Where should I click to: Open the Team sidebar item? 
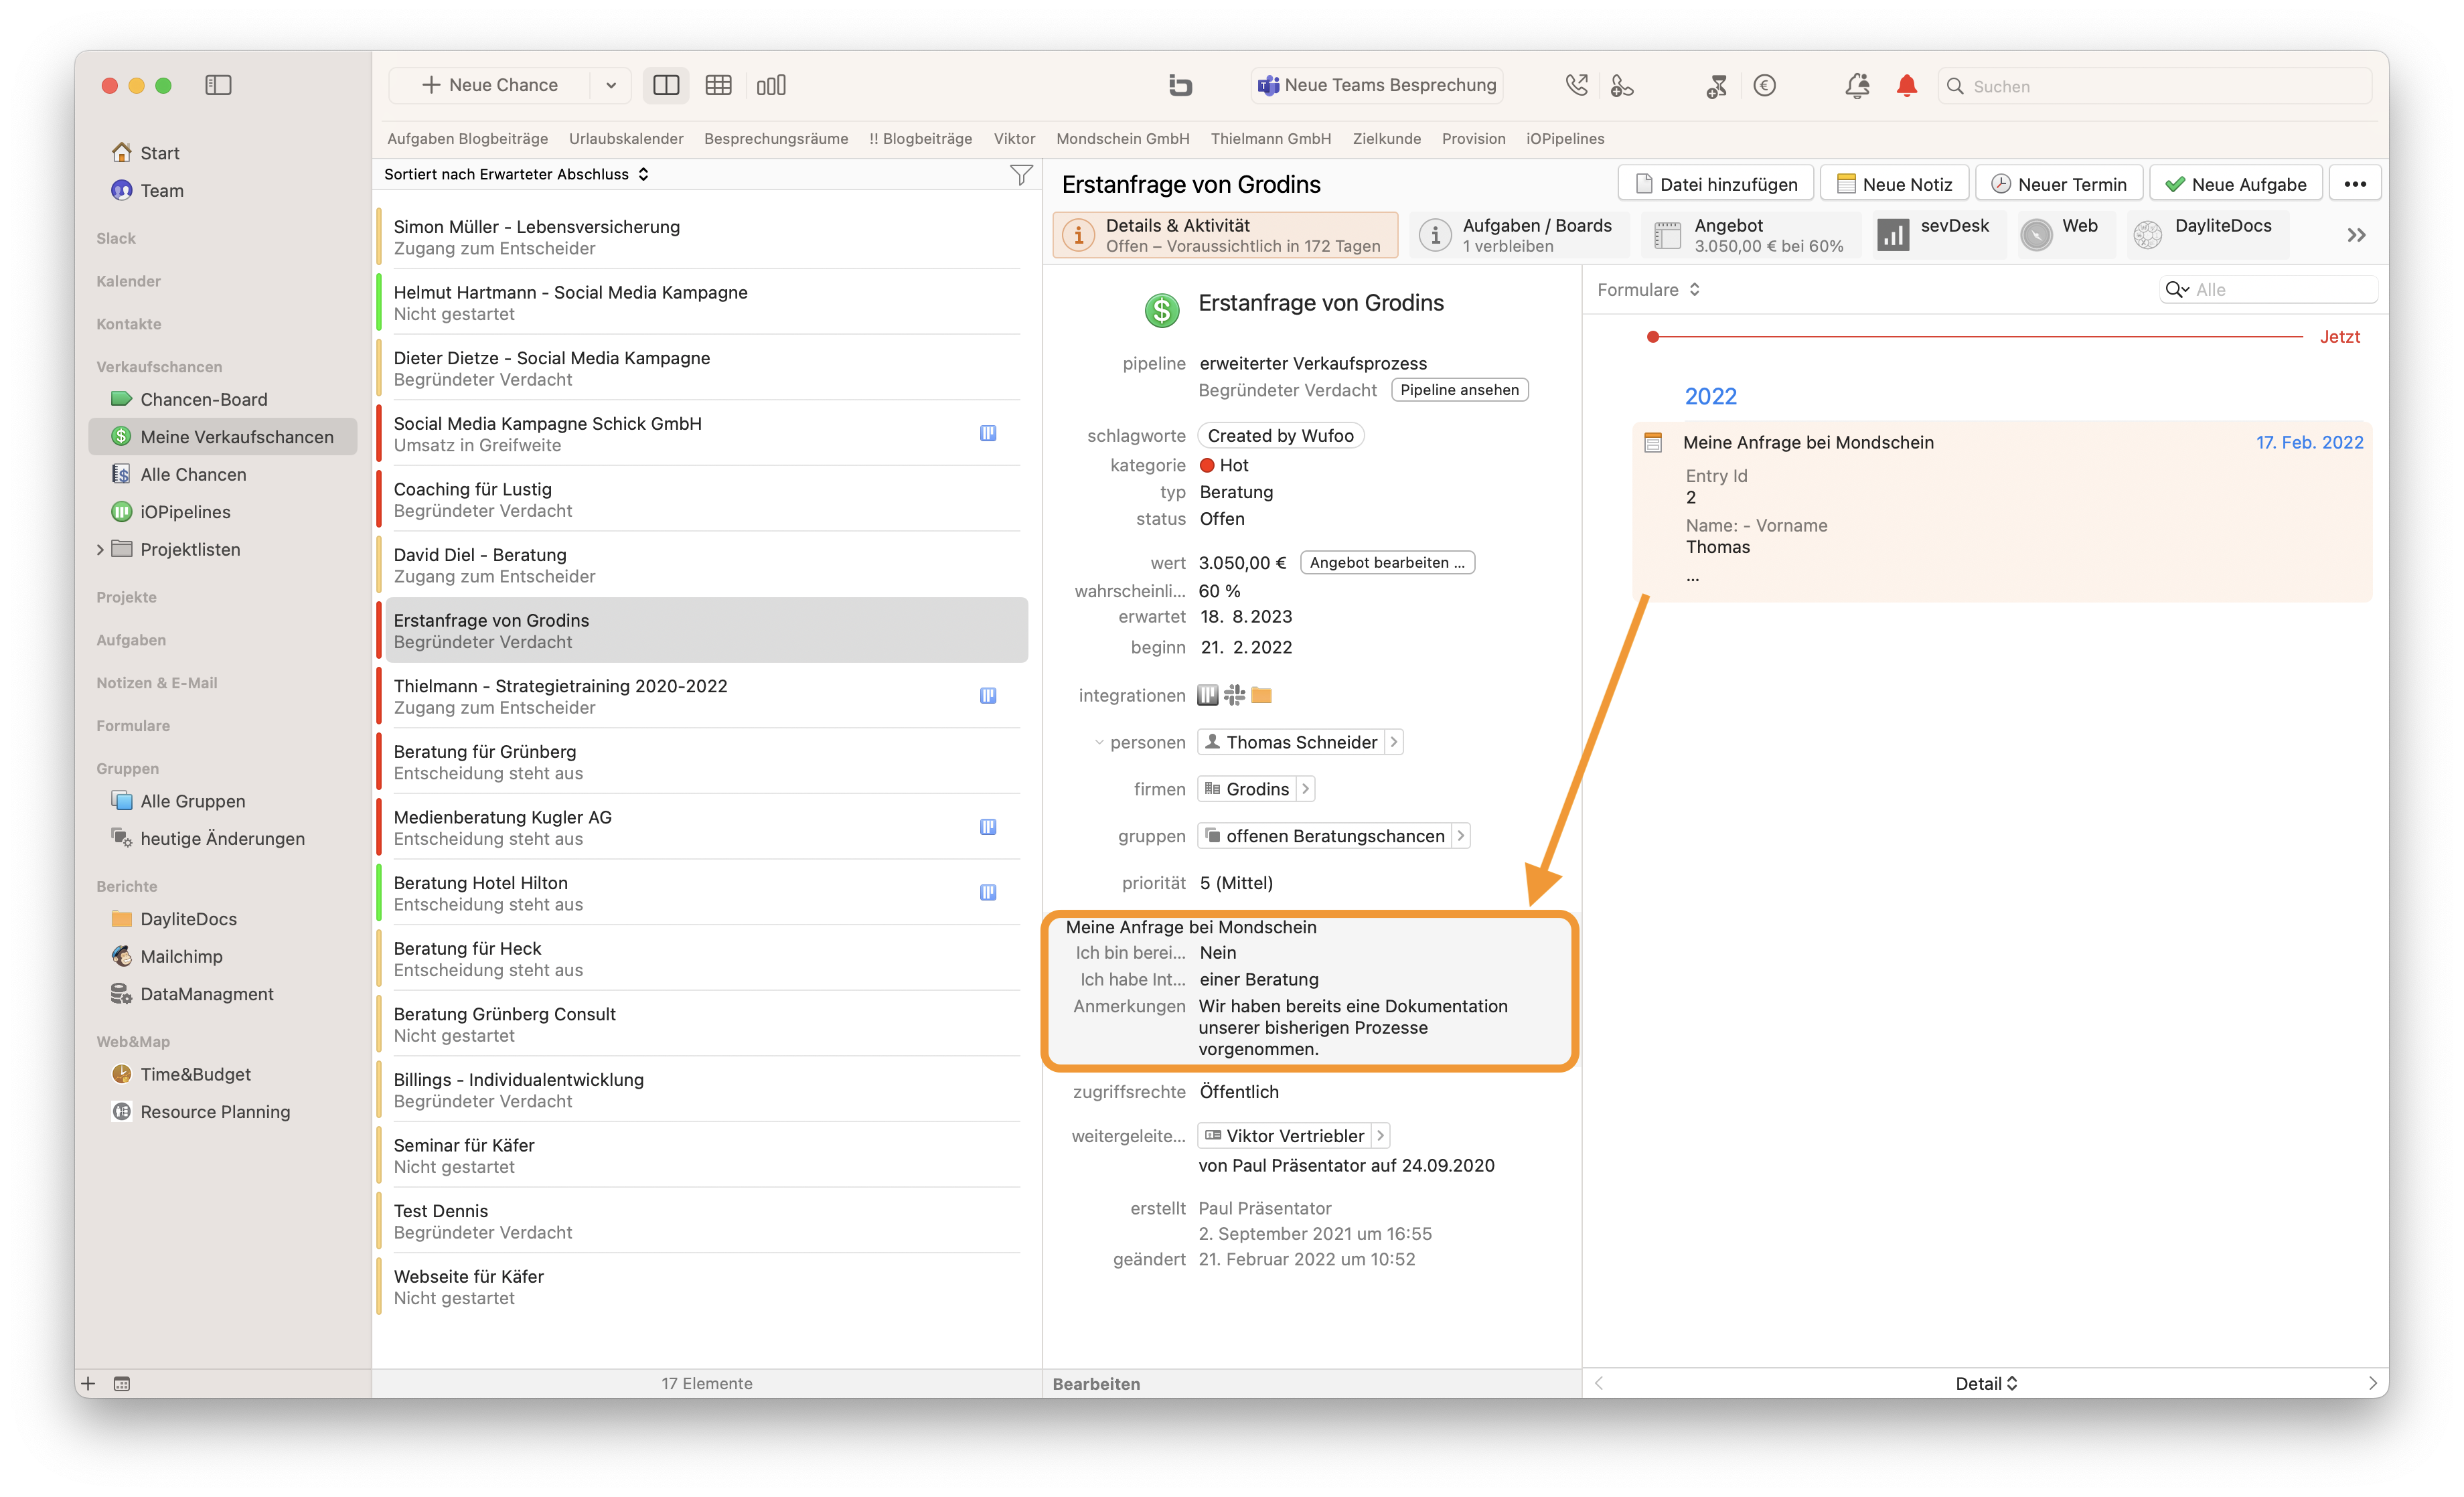click(x=161, y=190)
